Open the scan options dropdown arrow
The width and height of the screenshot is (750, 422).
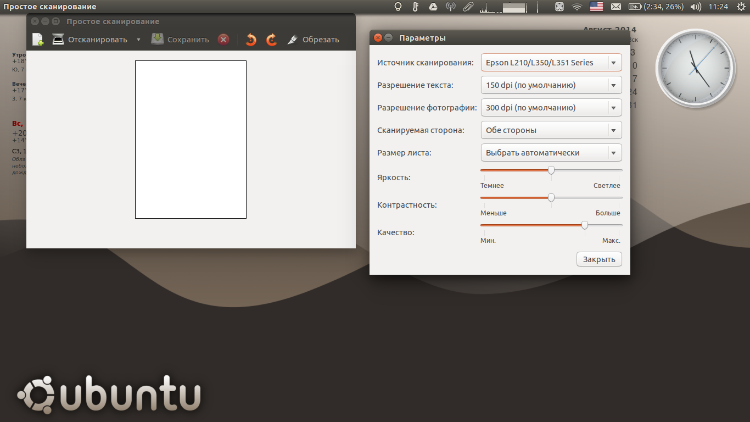138,40
